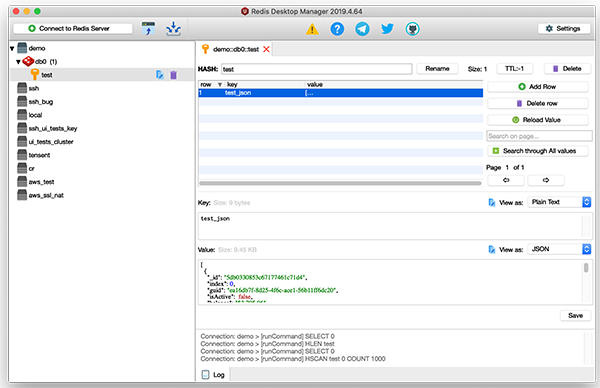Click Reload Value button
Image resolution: width=600 pixels, height=388 pixels.
pyautogui.click(x=538, y=120)
